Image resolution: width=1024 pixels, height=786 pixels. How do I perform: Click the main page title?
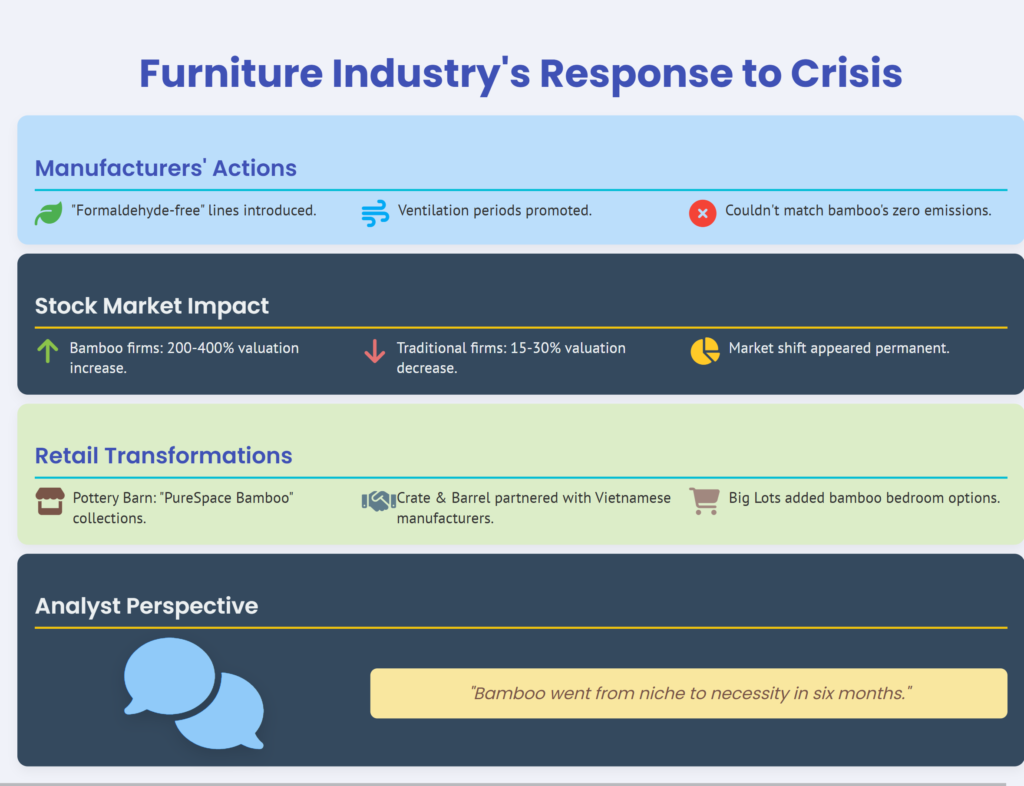tap(520, 74)
